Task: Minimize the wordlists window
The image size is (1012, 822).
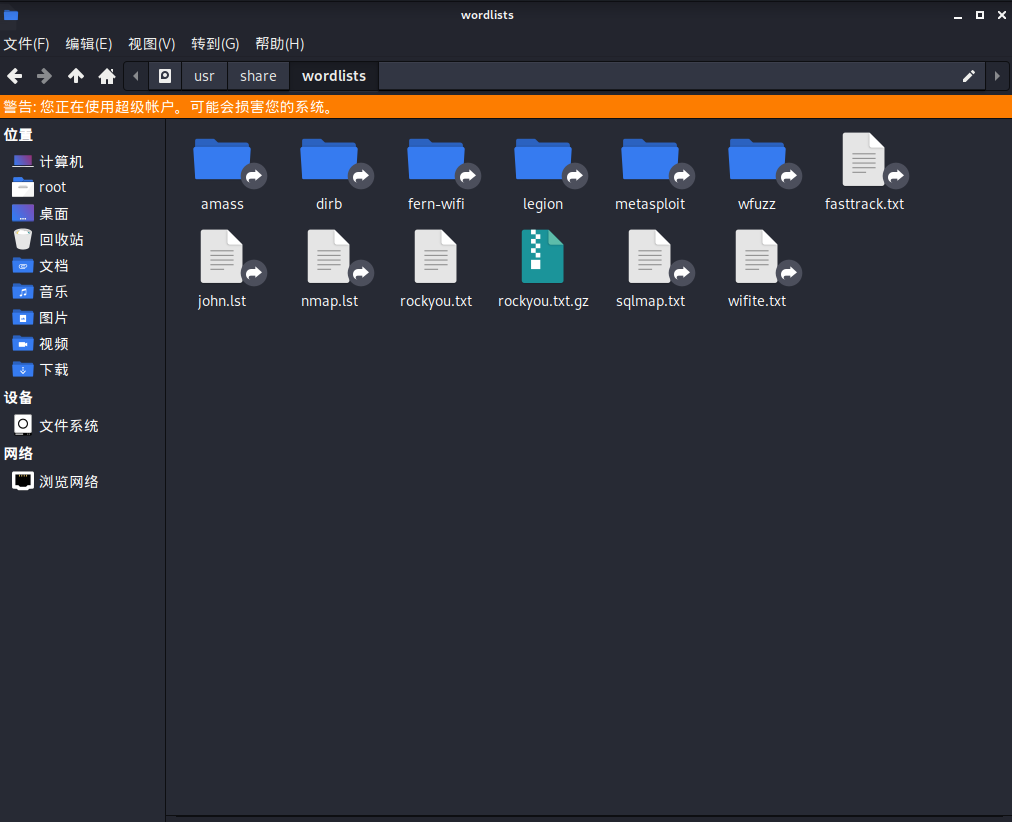Action: [x=958, y=15]
